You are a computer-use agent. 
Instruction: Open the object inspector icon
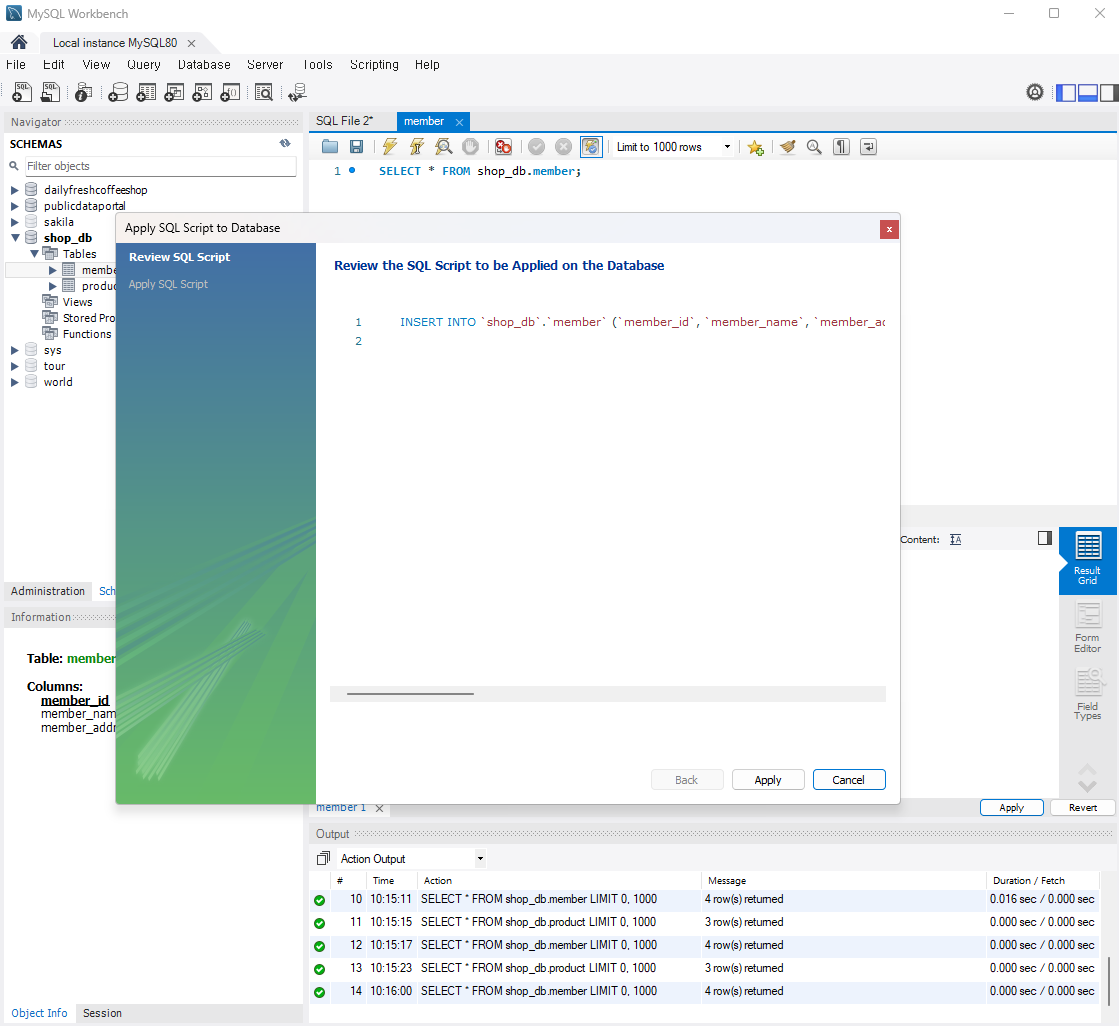[x=83, y=92]
